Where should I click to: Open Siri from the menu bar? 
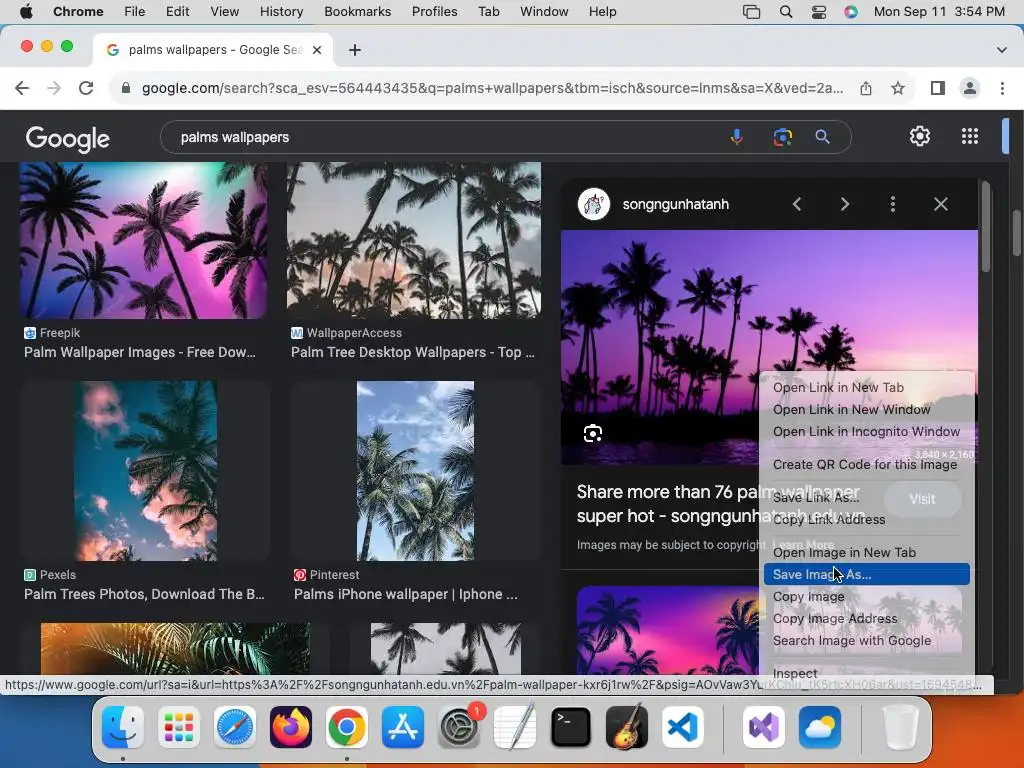click(x=850, y=12)
